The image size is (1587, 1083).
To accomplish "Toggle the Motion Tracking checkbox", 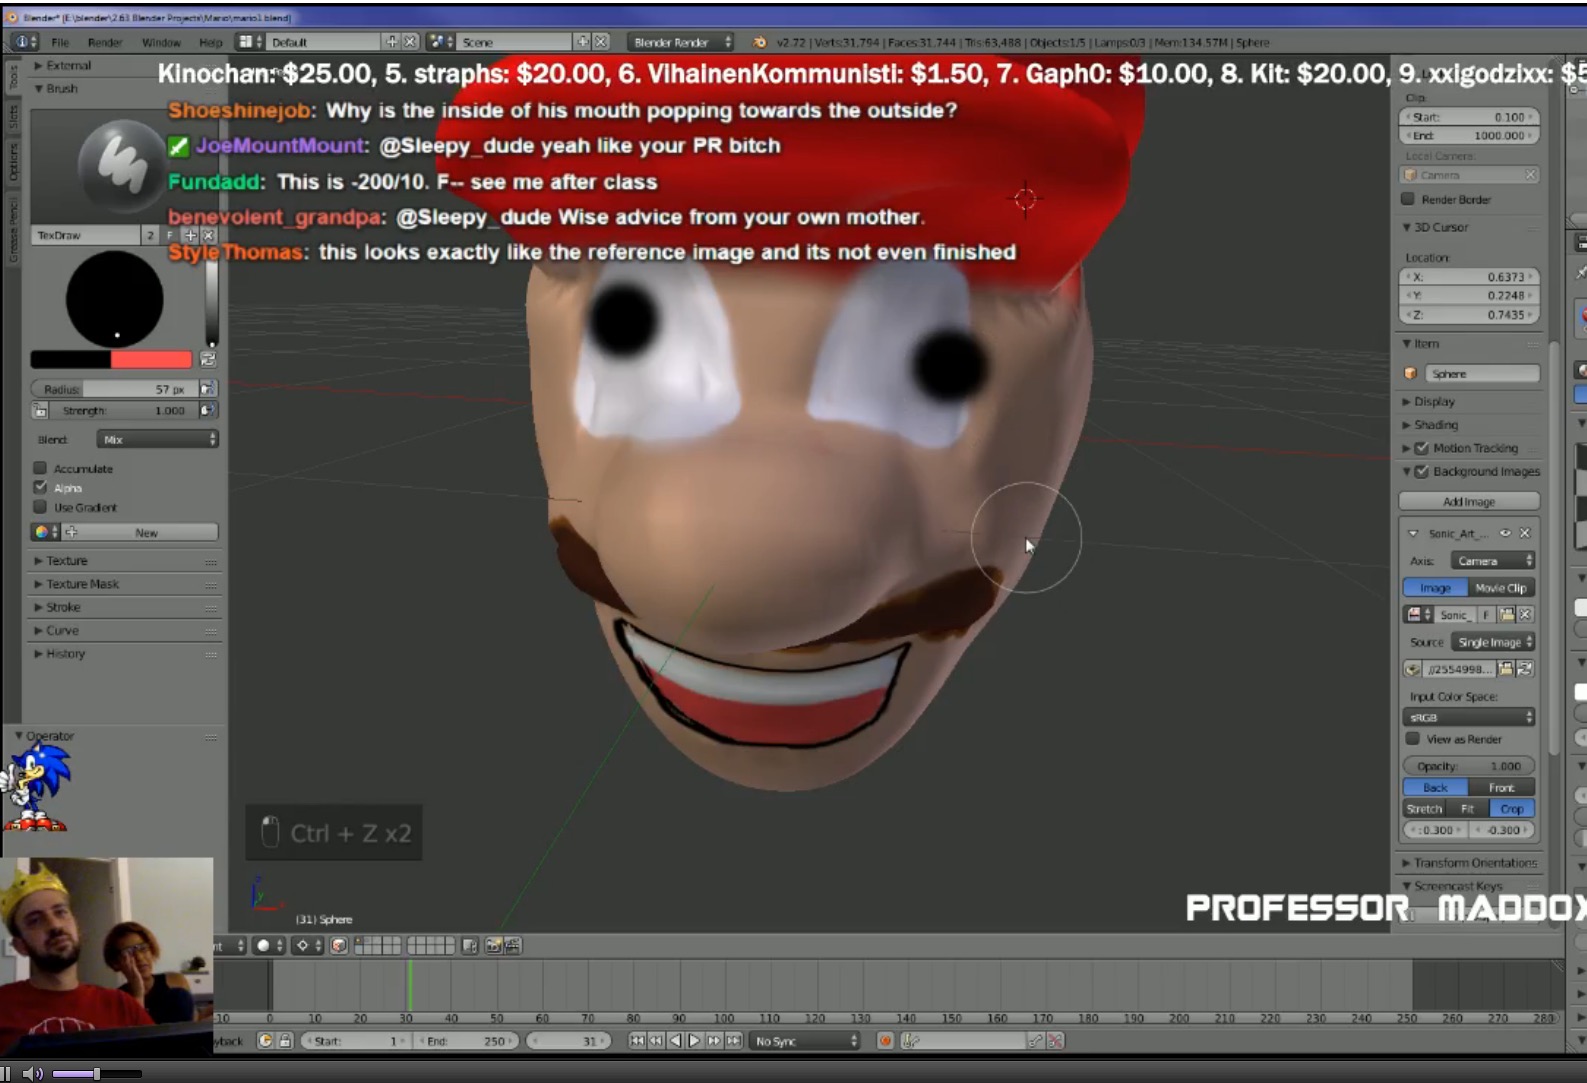I will point(1421,448).
